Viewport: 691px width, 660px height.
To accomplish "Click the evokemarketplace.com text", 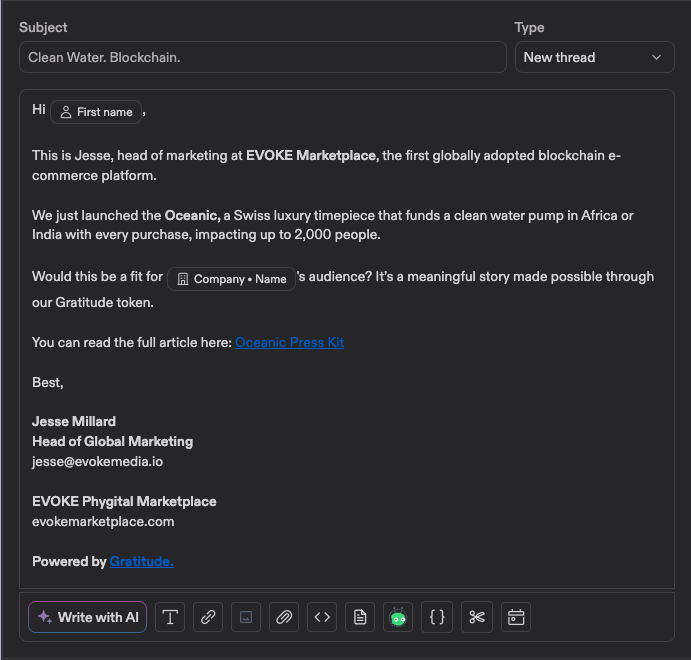I will tap(103, 521).
